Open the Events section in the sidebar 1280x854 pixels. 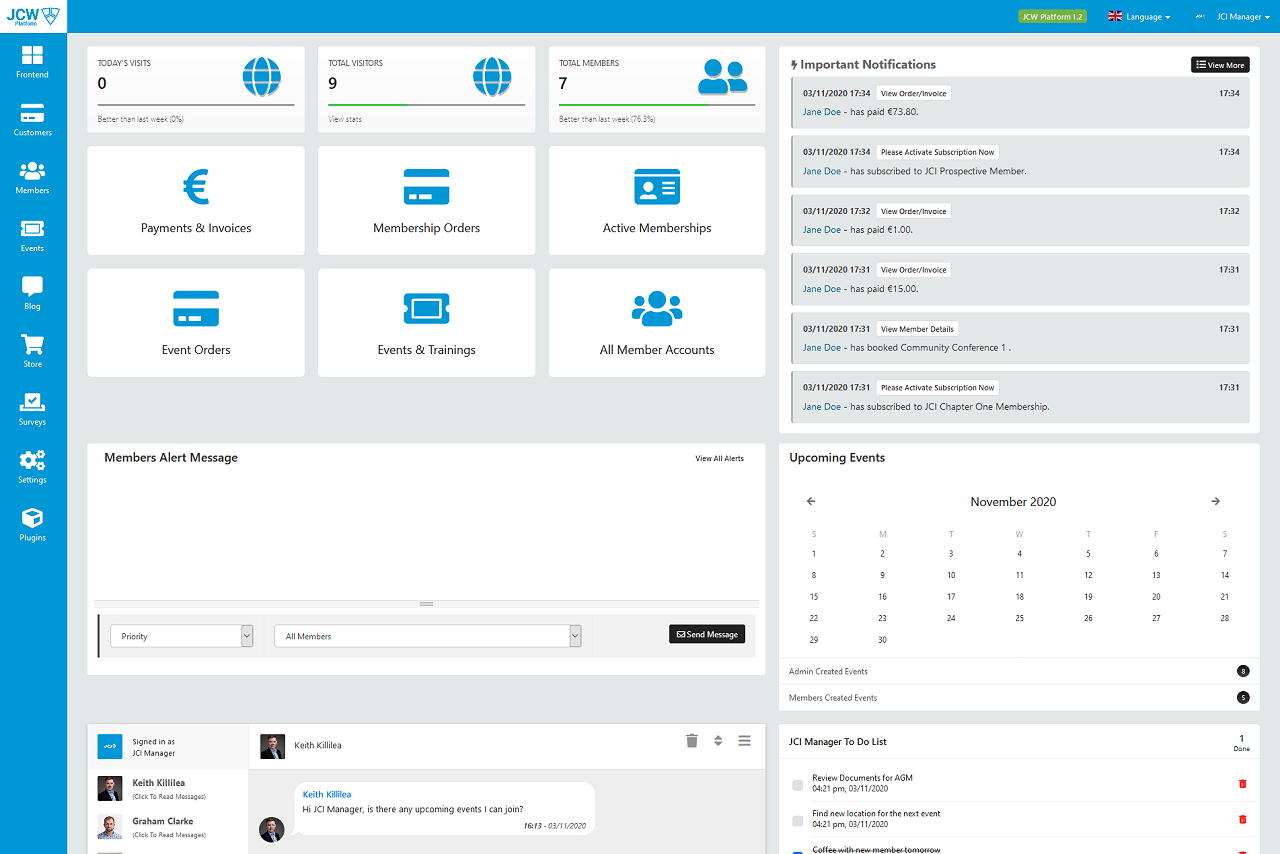coord(32,234)
